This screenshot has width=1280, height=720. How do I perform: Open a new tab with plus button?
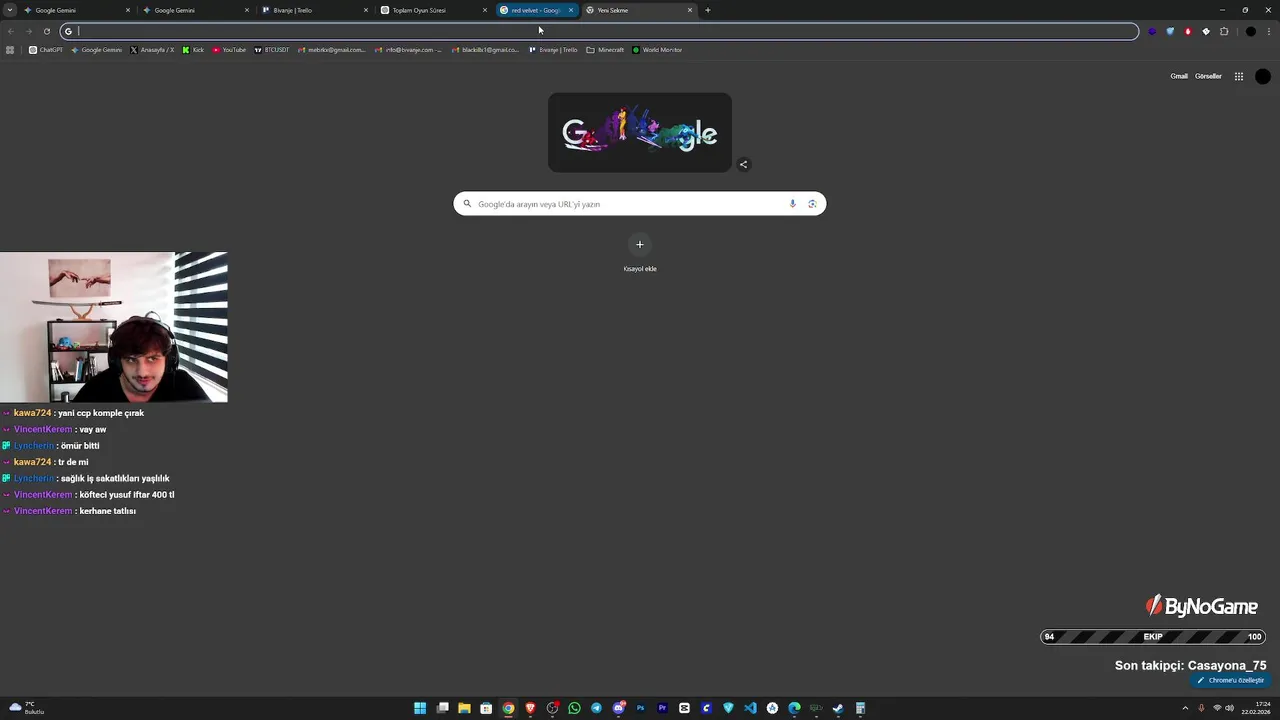point(707,10)
